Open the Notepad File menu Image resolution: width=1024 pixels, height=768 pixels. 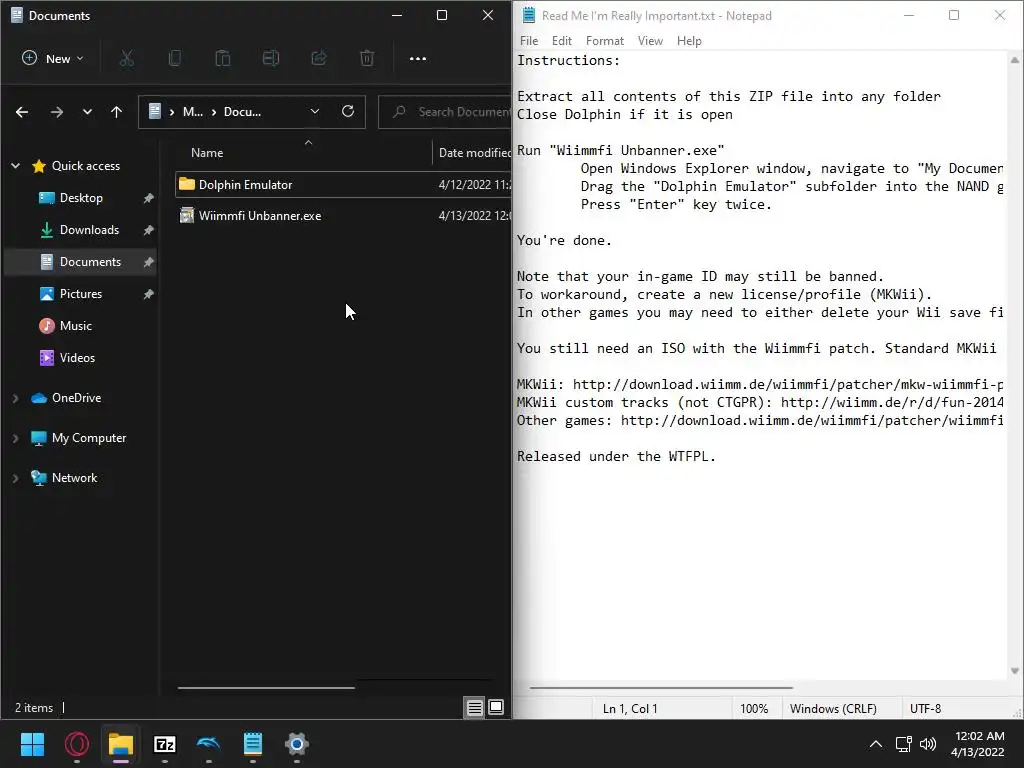[x=529, y=41]
